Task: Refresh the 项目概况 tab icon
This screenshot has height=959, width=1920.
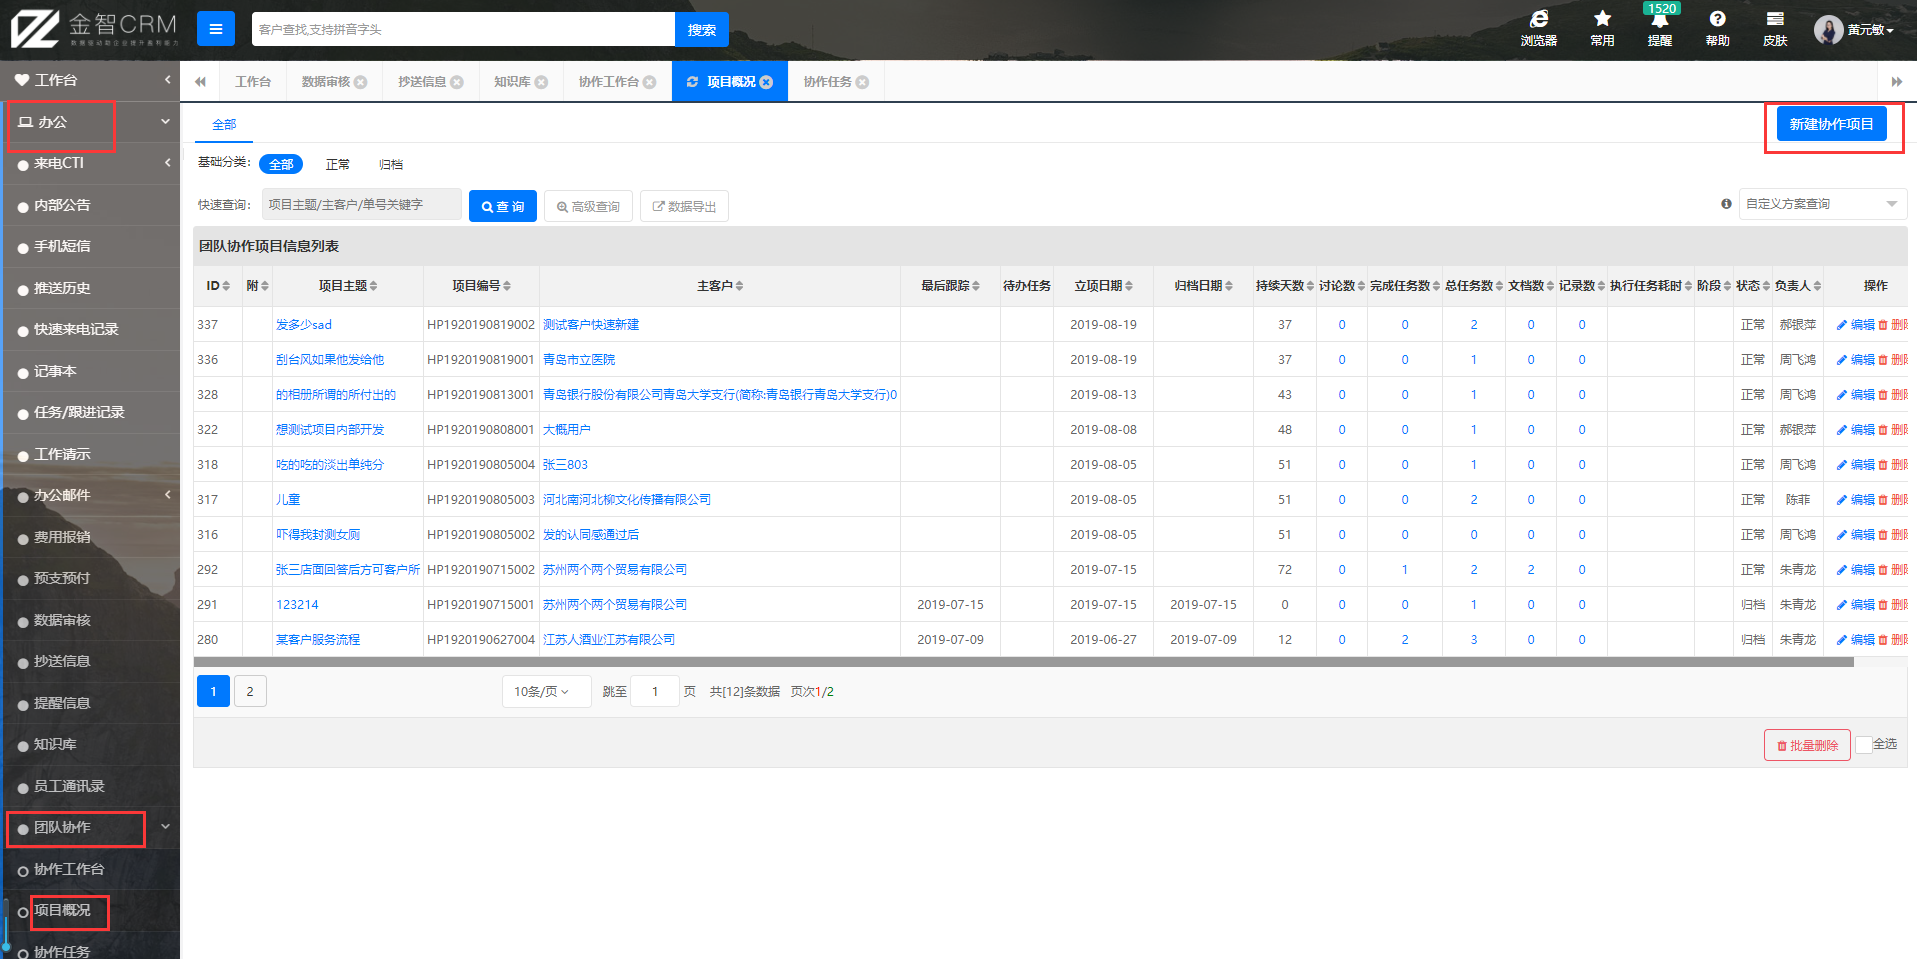Action: tap(692, 82)
